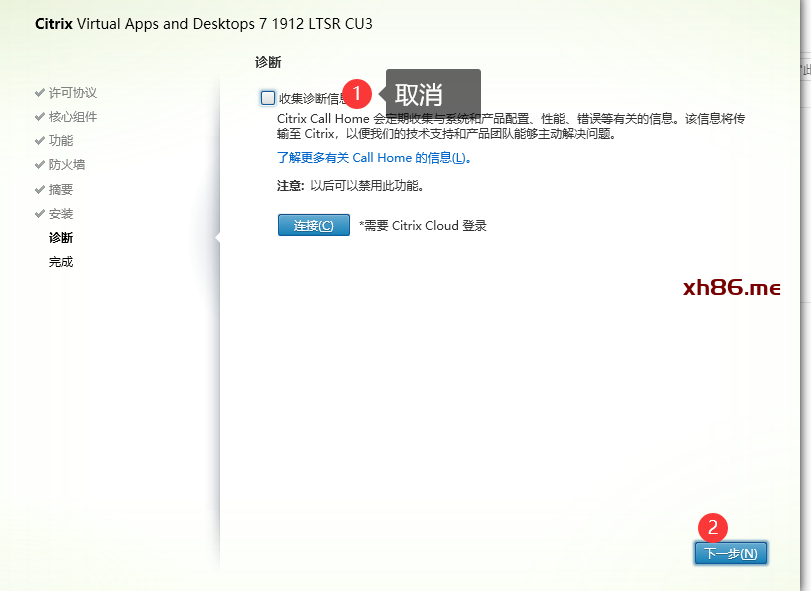Screen dimensions: 811x591
Task: Select the 诊断 step in sidebar
Action: click(x=61, y=237)
